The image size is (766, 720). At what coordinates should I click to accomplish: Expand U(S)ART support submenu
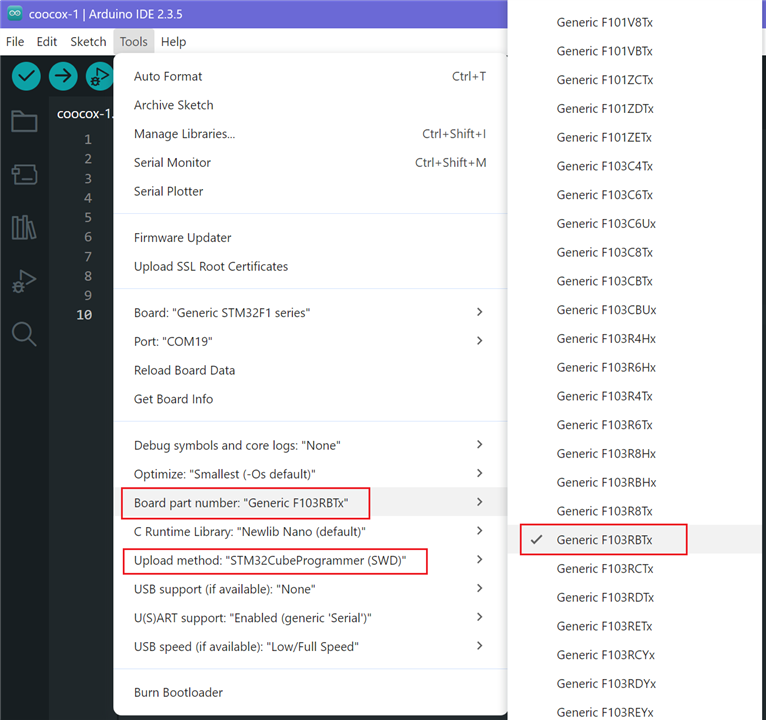coord(310,618)
